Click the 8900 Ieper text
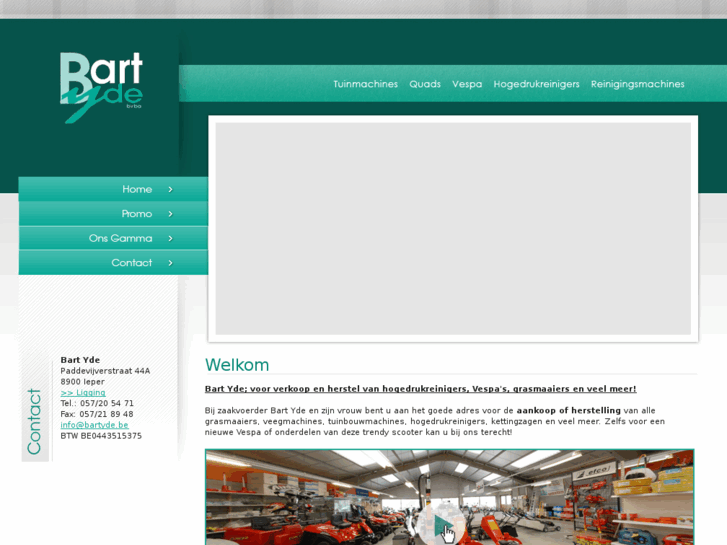This screenshot has height=545, width=727. [83, 381]
